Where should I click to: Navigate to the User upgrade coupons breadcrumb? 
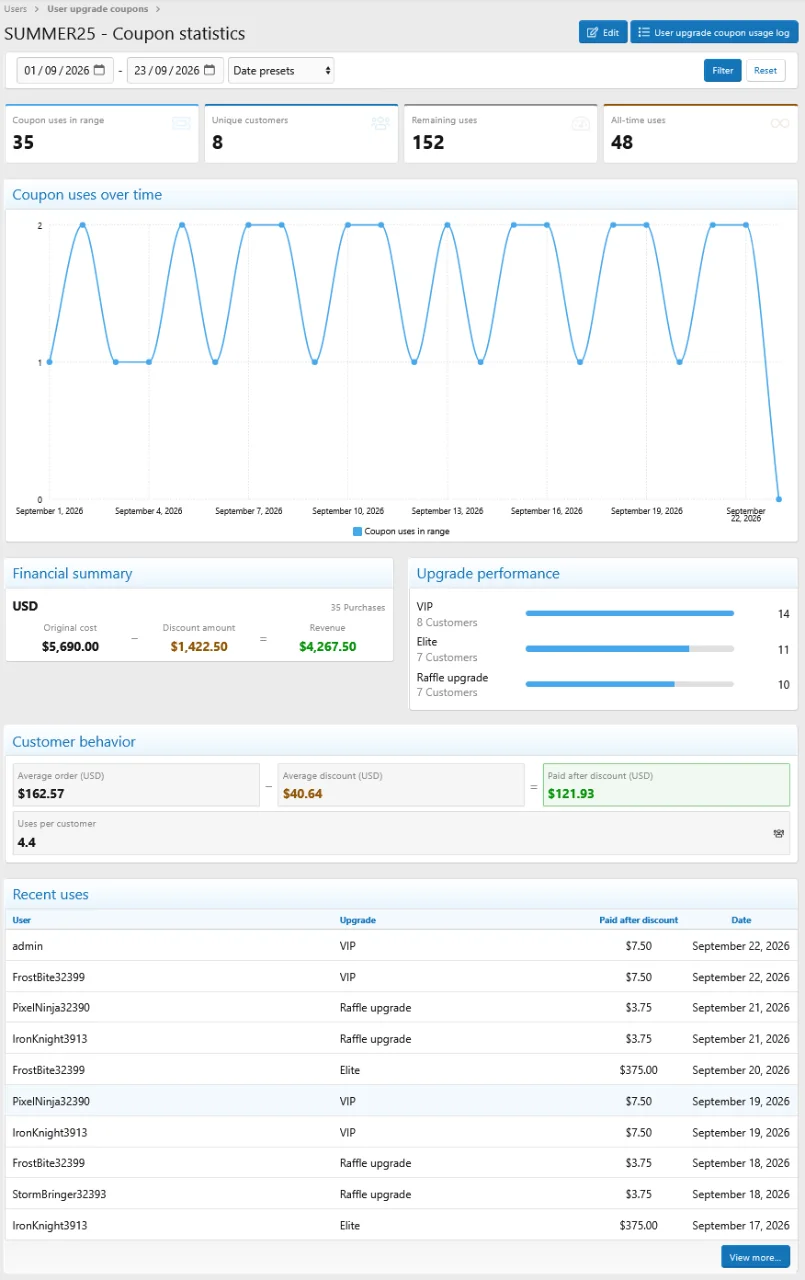97,9
